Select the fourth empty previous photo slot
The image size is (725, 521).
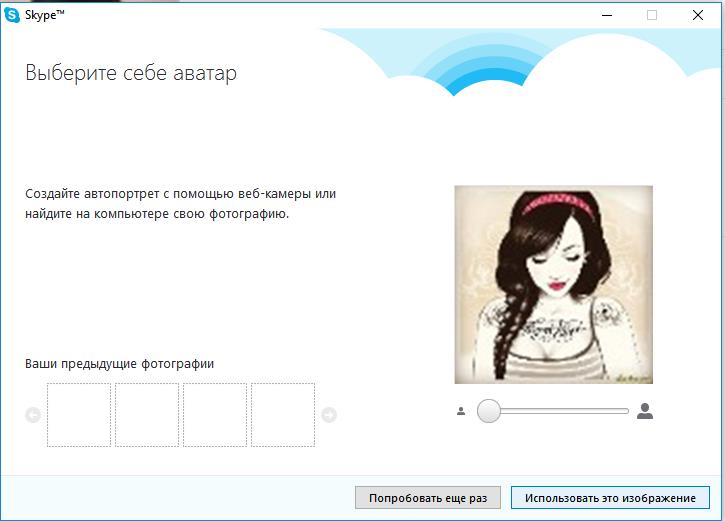tap(283, 415)
